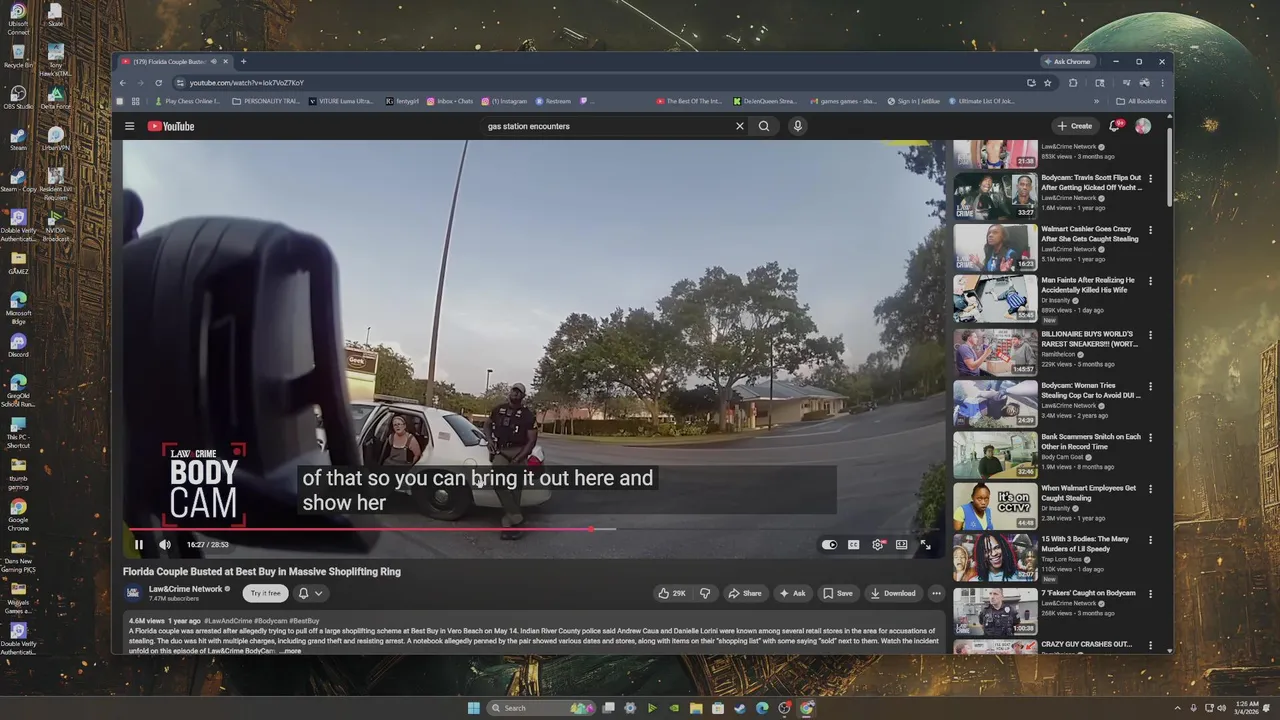Expand description with ...more

coord(290,651)
